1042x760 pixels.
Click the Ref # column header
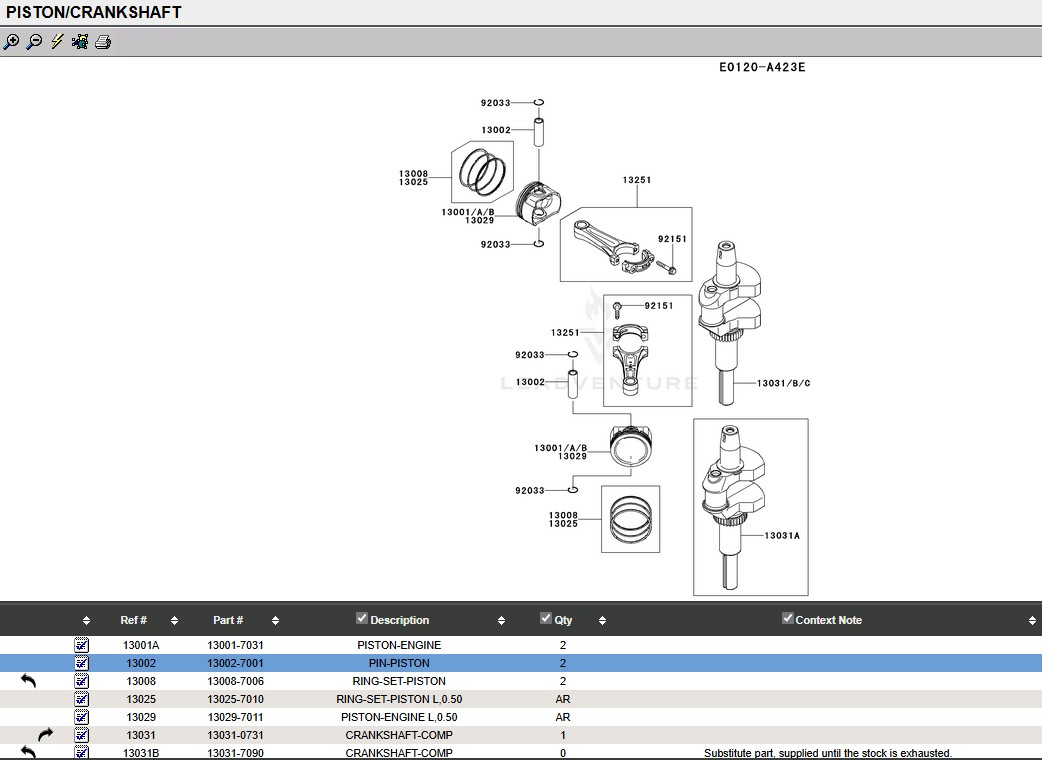[133, 620]
